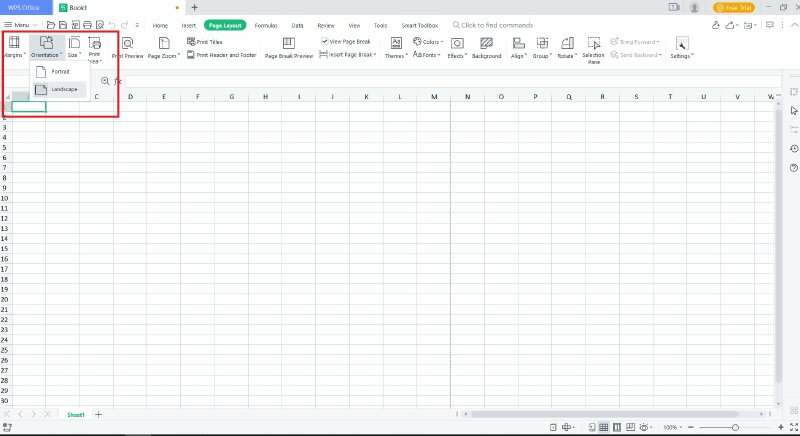
Task: Click the zoom in plus button
Action: 781,427
